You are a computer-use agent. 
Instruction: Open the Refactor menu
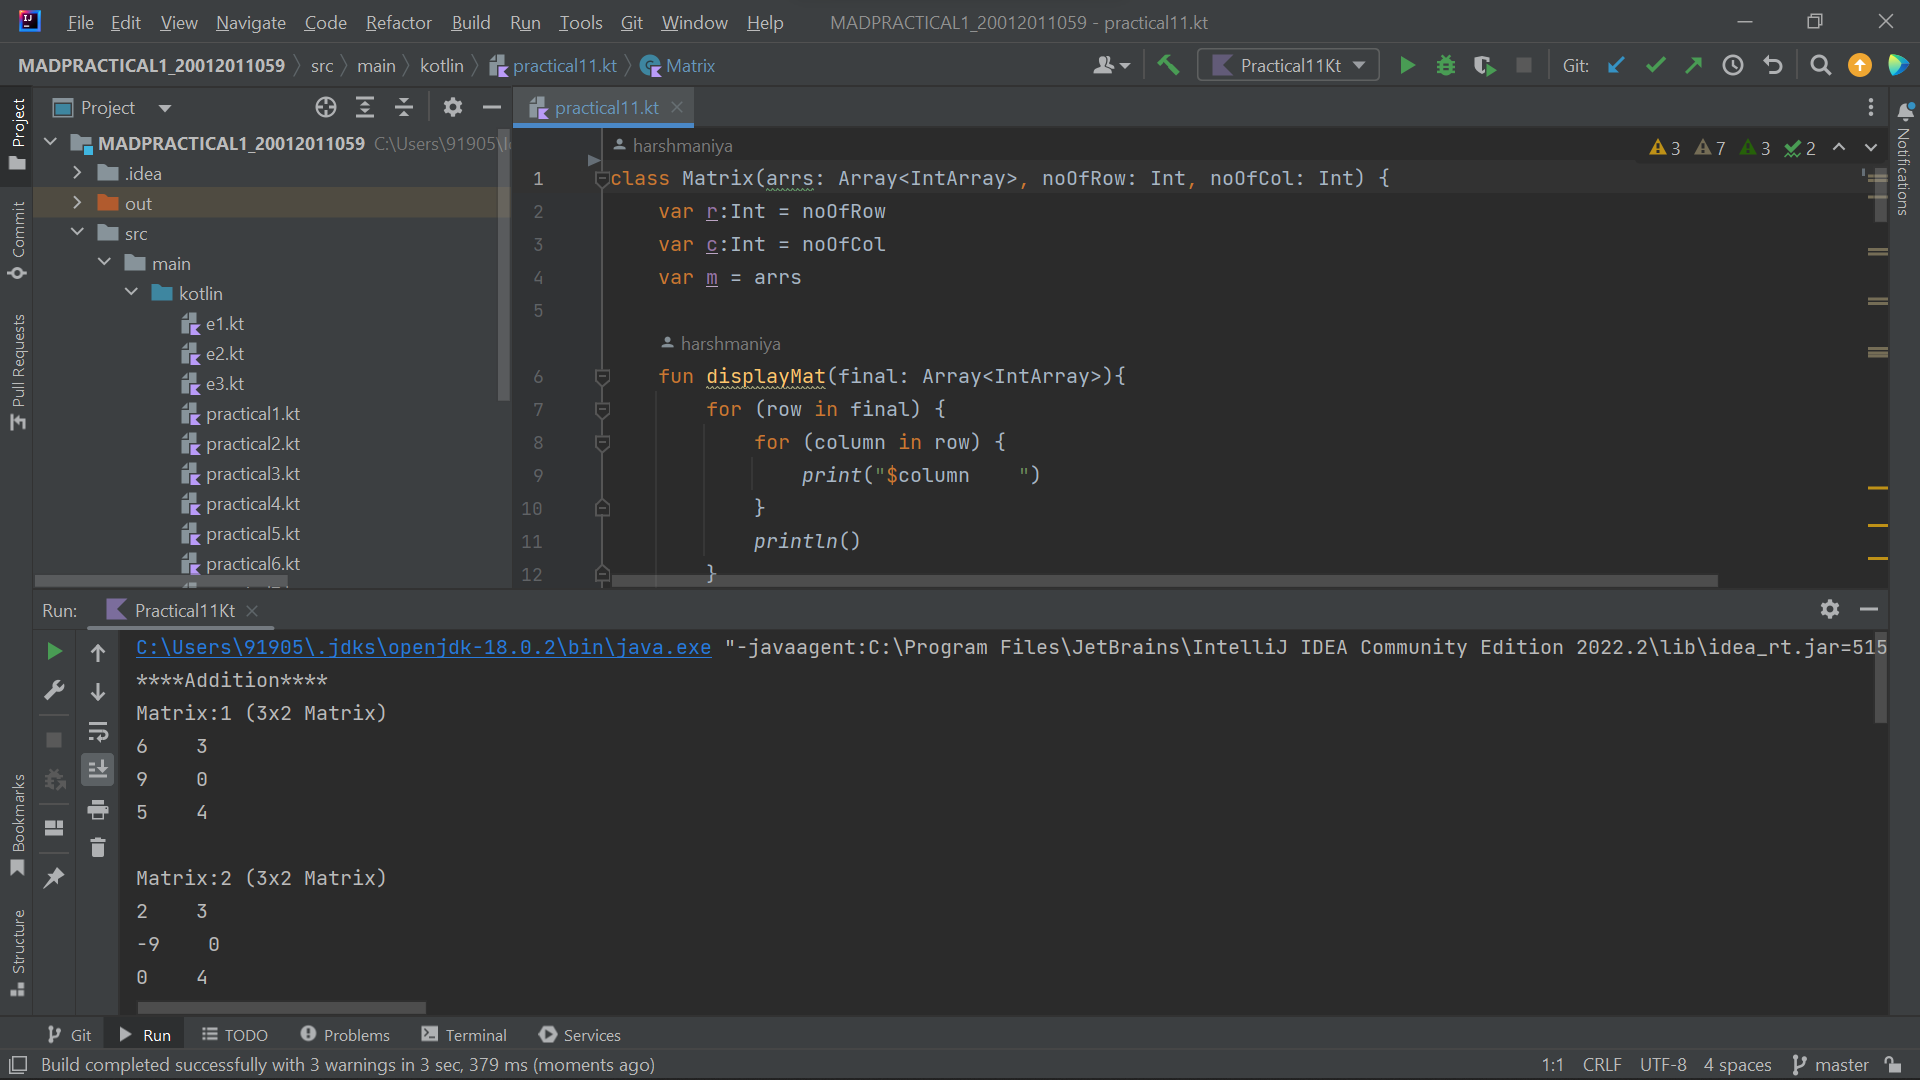point(398,22)
